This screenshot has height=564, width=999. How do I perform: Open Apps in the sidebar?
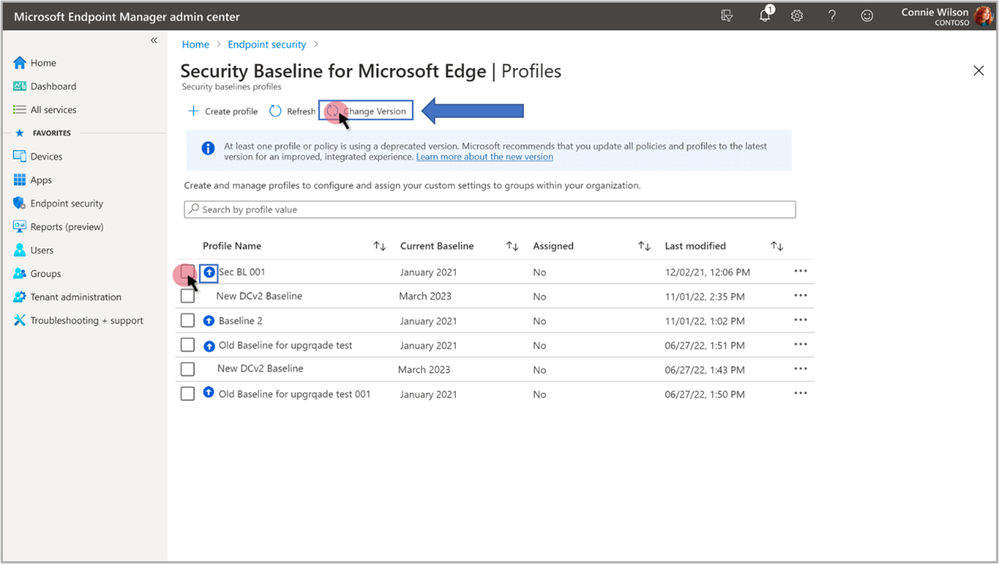click(x=32, y=180)
